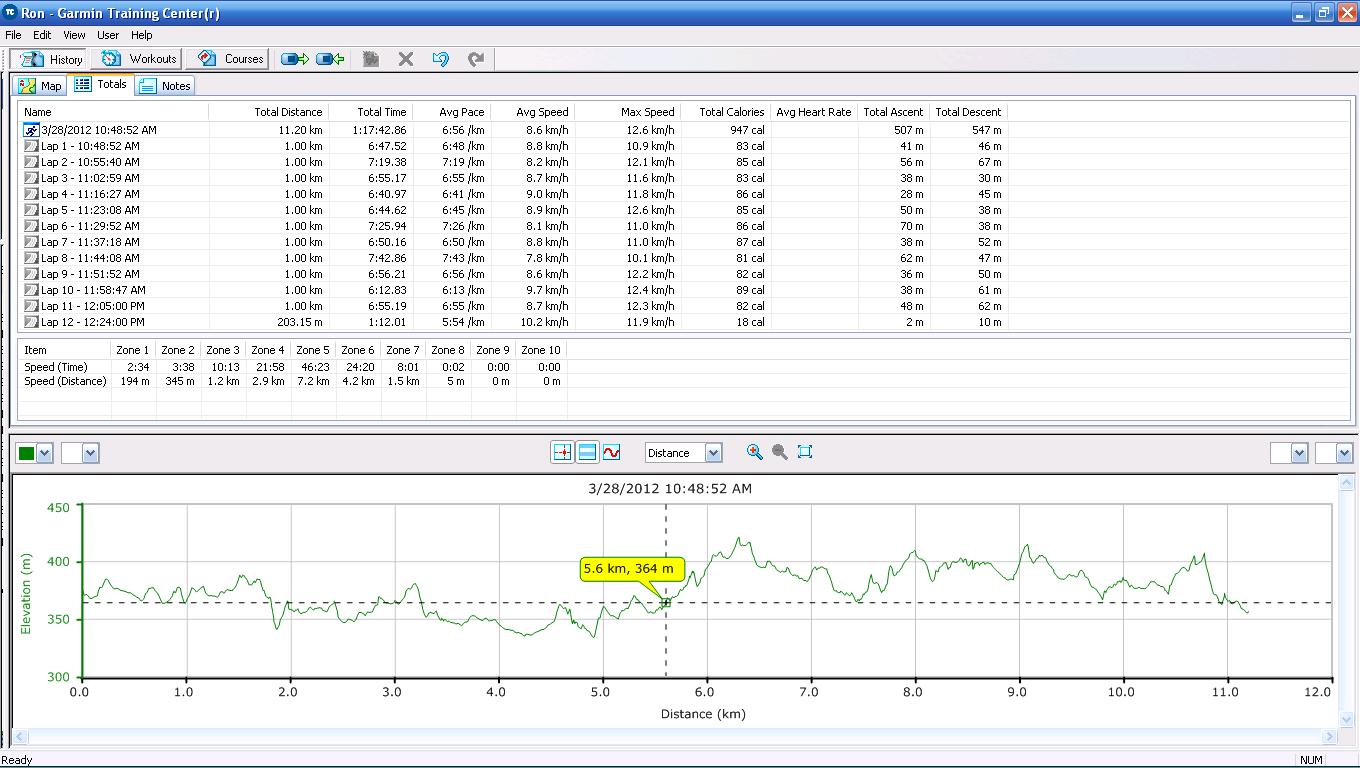Click the graph horizontal scrollbar left arrow

point(20,737)
